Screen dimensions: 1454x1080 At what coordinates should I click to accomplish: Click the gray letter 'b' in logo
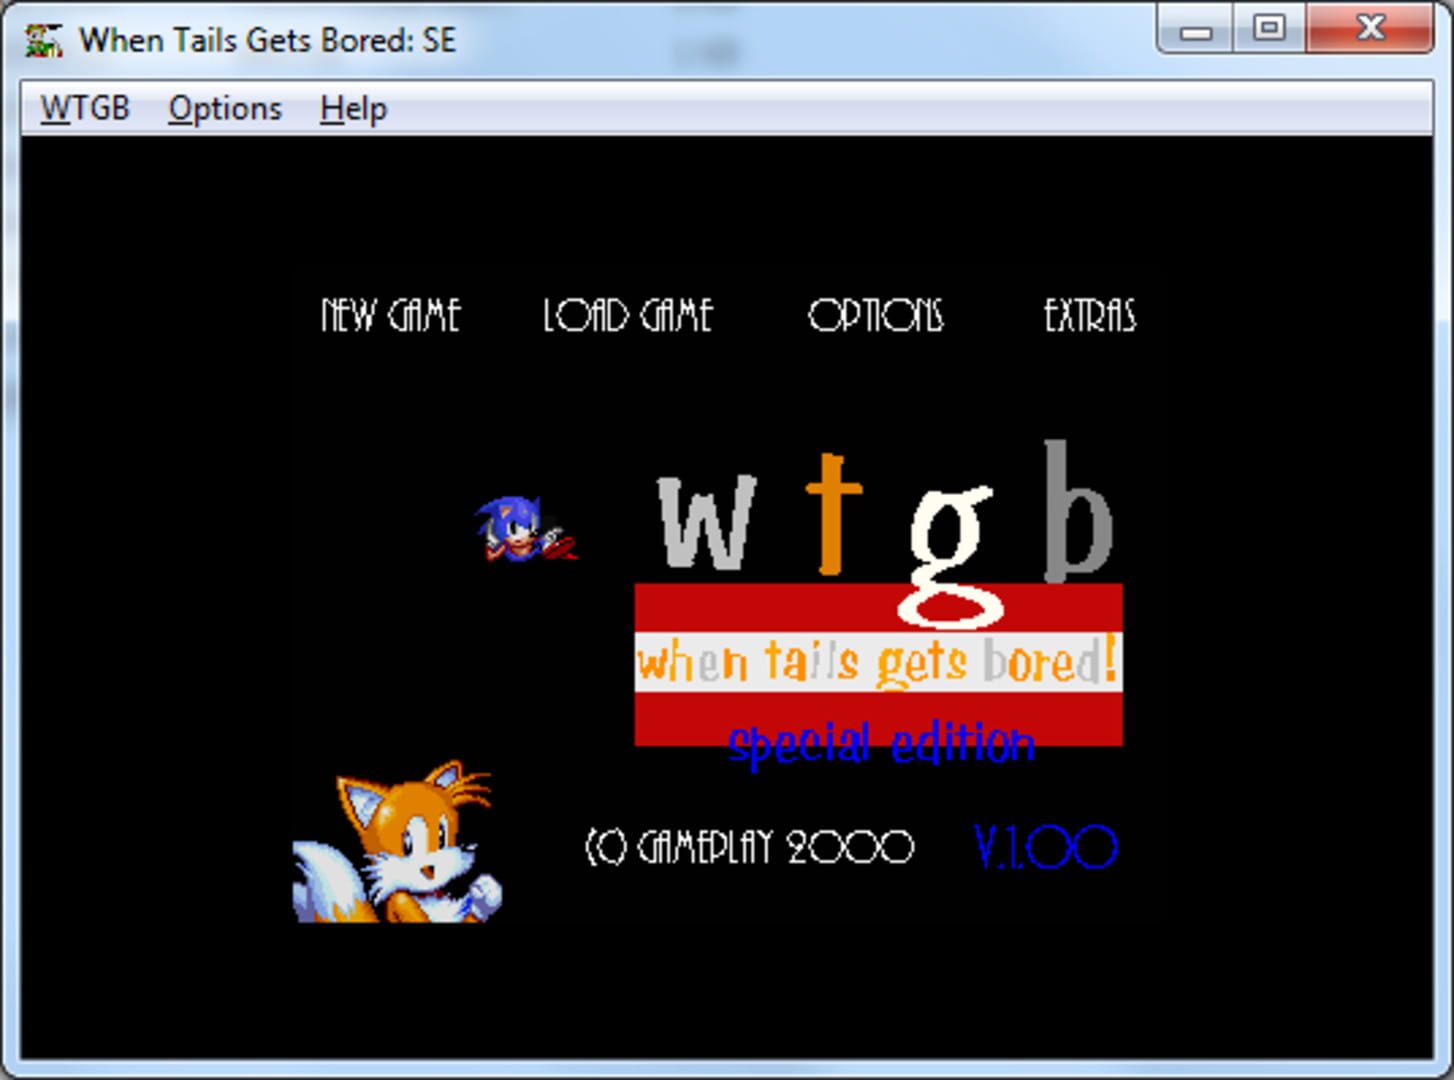(x=1077, y=514)
